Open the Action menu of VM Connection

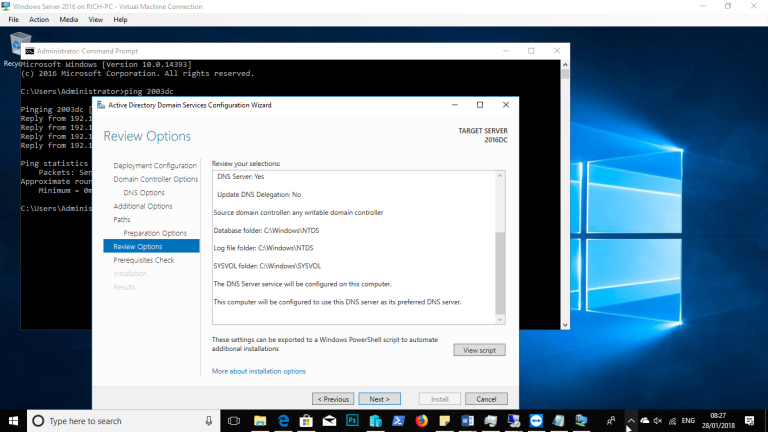pos(39,20)
